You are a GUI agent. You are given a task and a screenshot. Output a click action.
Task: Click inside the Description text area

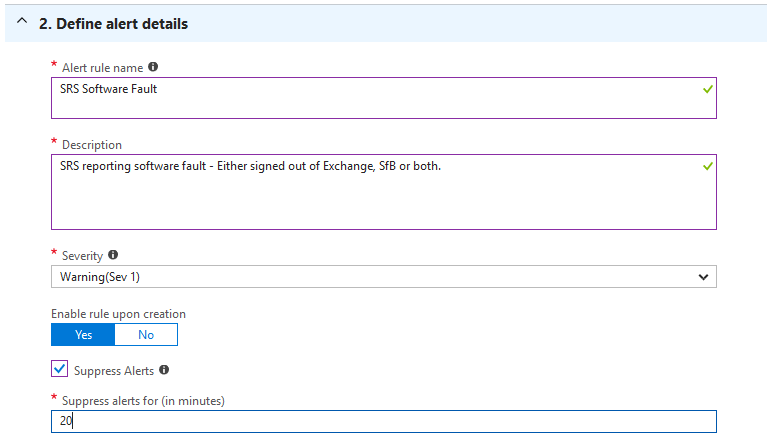coord(384,192)
